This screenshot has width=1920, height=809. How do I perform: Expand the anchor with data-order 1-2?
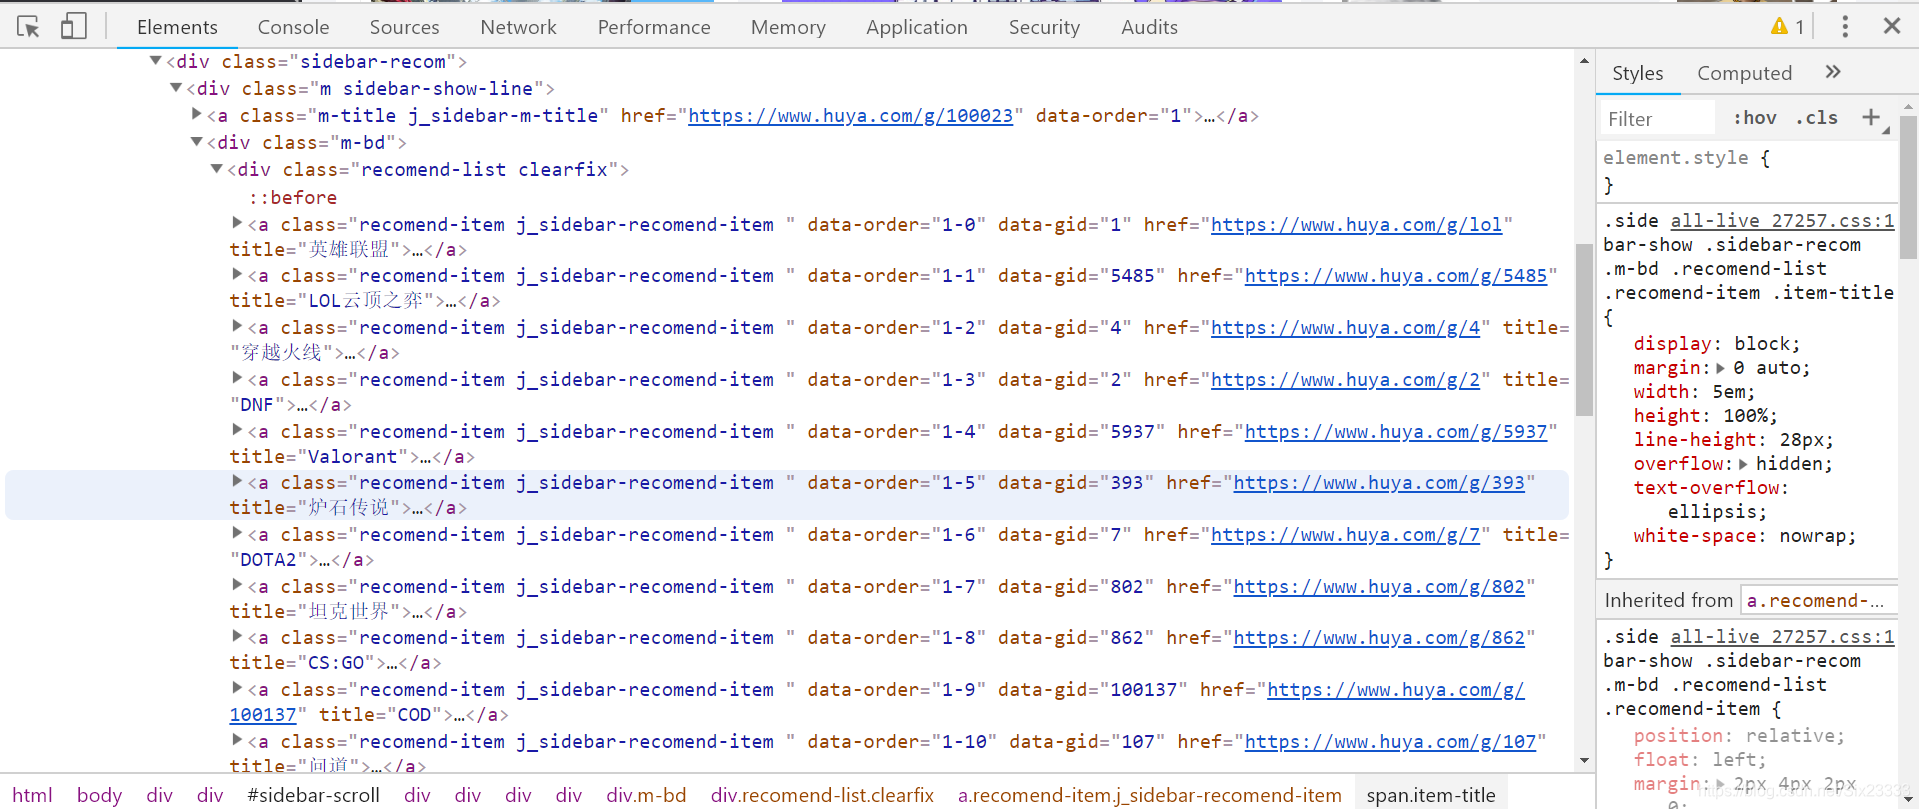pos(238,325)
